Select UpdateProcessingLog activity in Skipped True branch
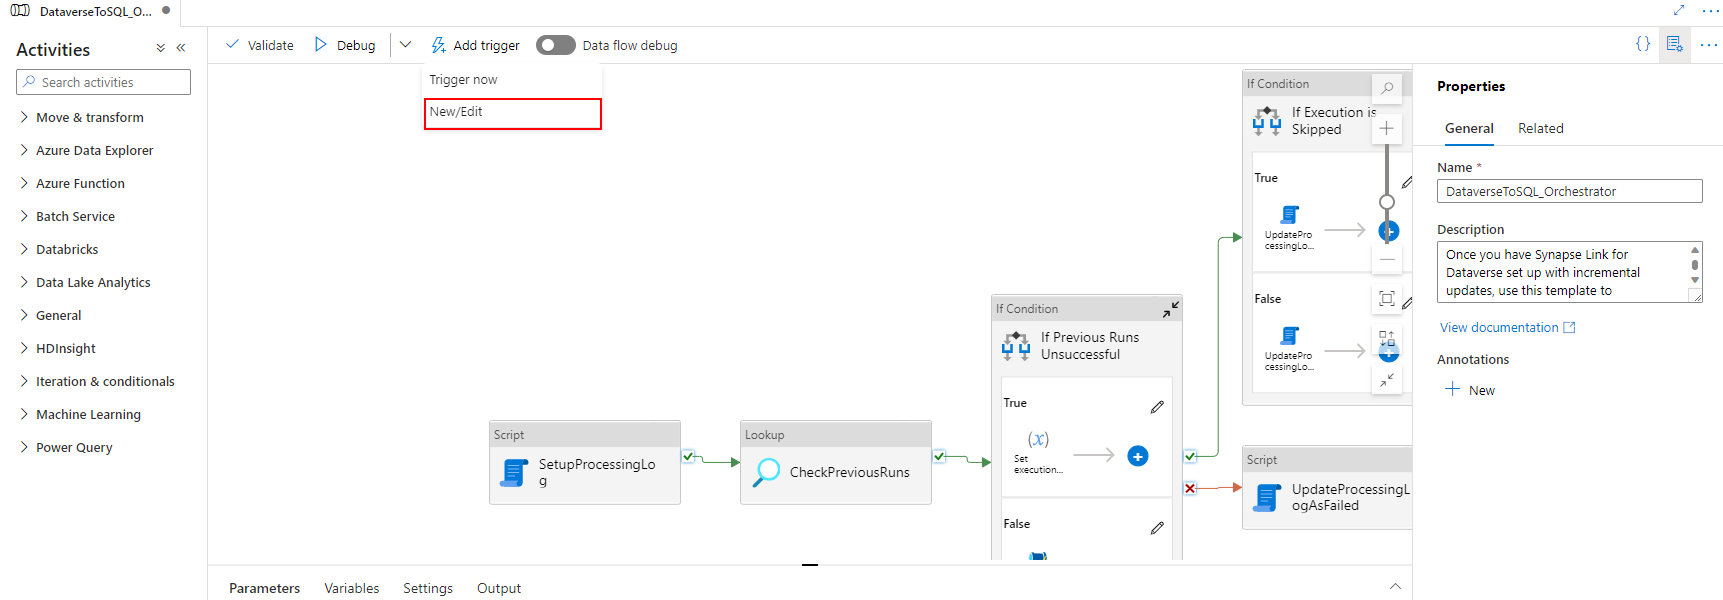The image size is (1723, 600). point(1289,228)
